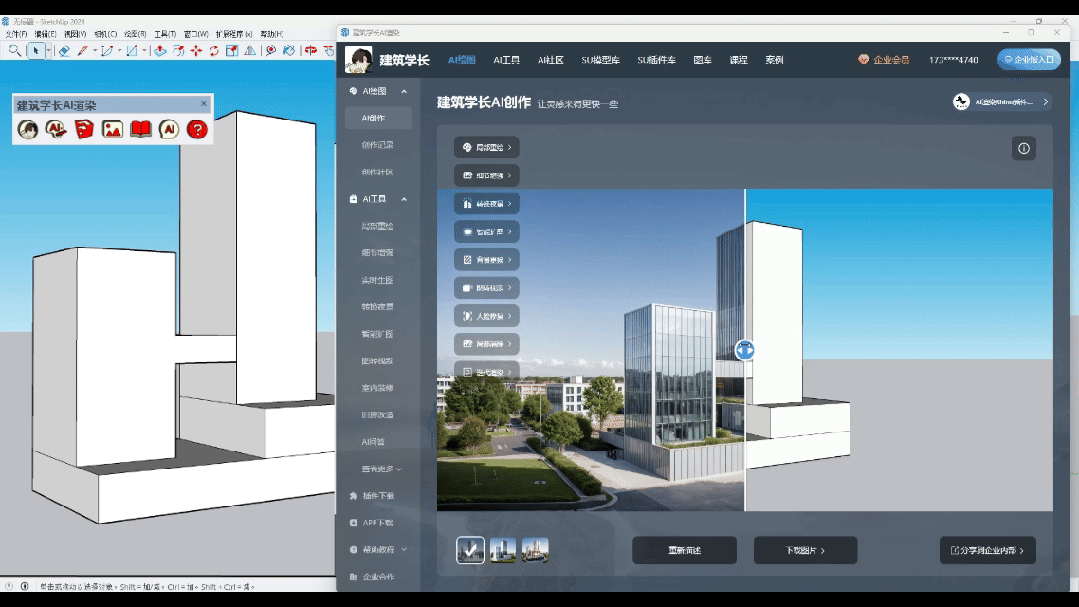Screen dimensions: 1079x607
Task: Close the 建筑学长AI渲染 floating toolbar
Action: (204, 103)
